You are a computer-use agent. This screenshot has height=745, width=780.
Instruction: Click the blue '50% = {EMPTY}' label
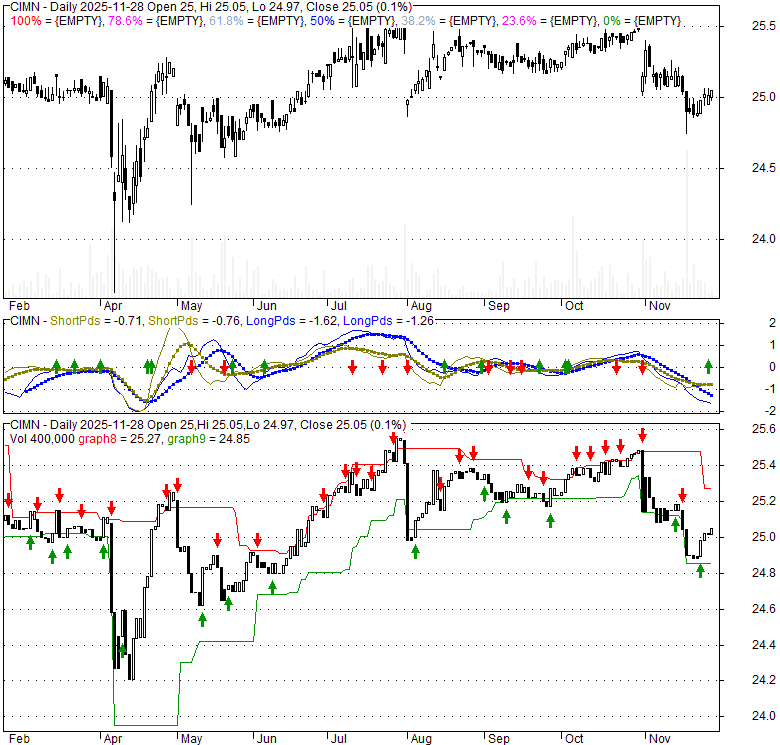pos(352,21)
